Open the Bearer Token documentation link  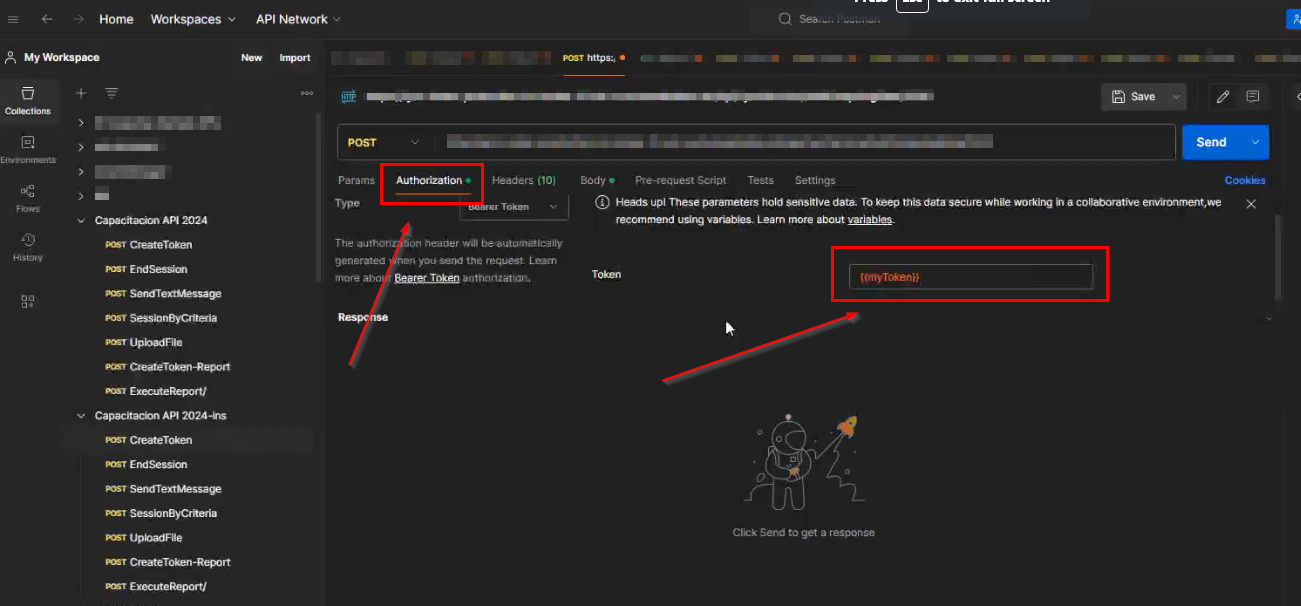427,277
